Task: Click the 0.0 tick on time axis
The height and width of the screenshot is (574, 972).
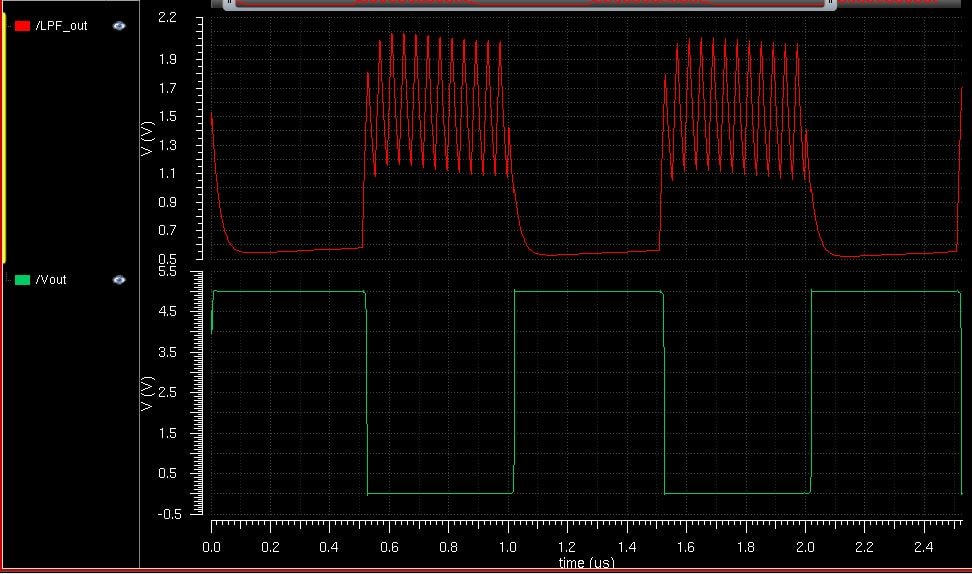Action: click(x=211, y=548)
